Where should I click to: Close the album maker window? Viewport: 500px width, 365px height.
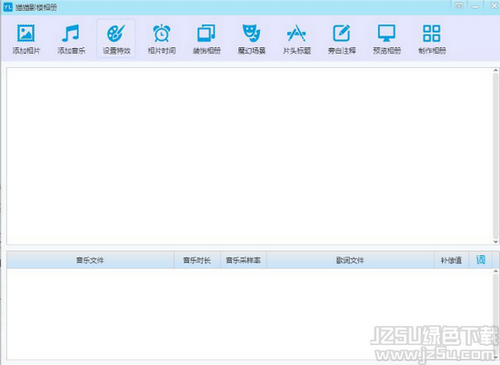click(494, 6)
